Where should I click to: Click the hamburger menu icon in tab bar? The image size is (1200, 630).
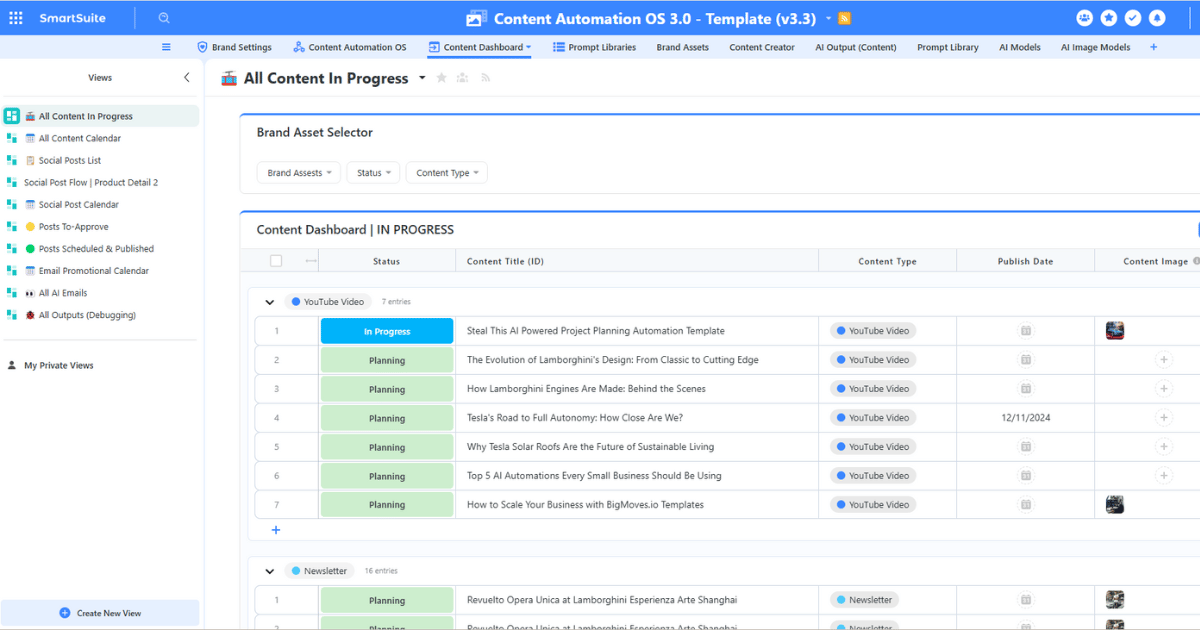(166, 47)
